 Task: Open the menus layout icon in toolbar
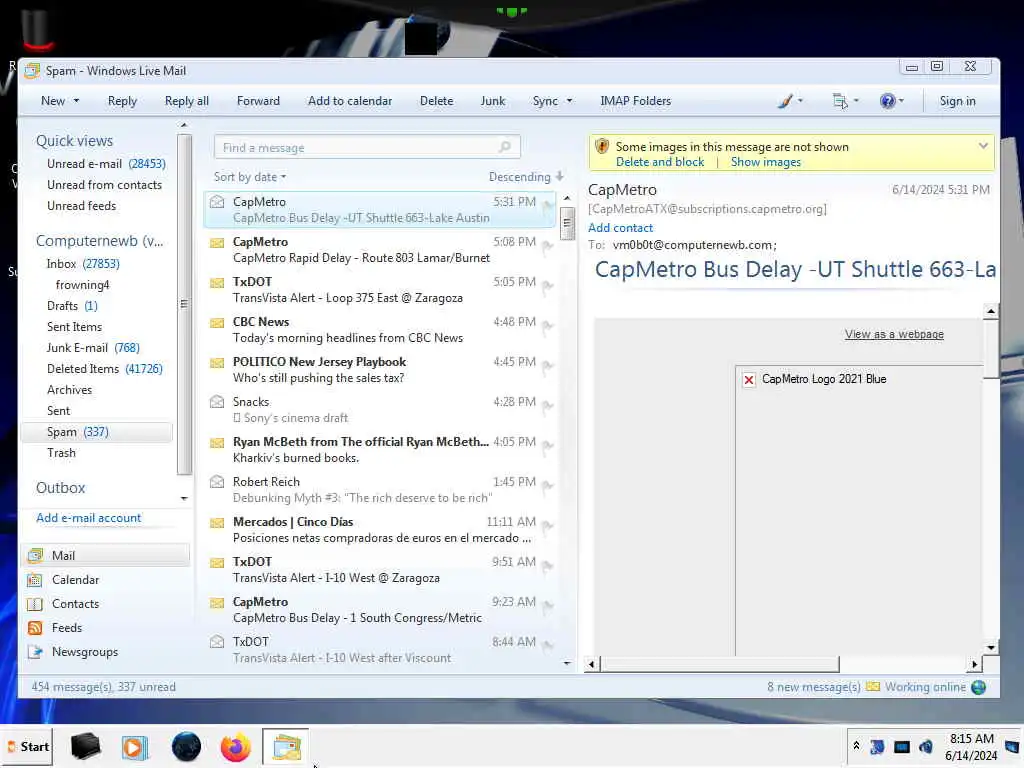840,101
